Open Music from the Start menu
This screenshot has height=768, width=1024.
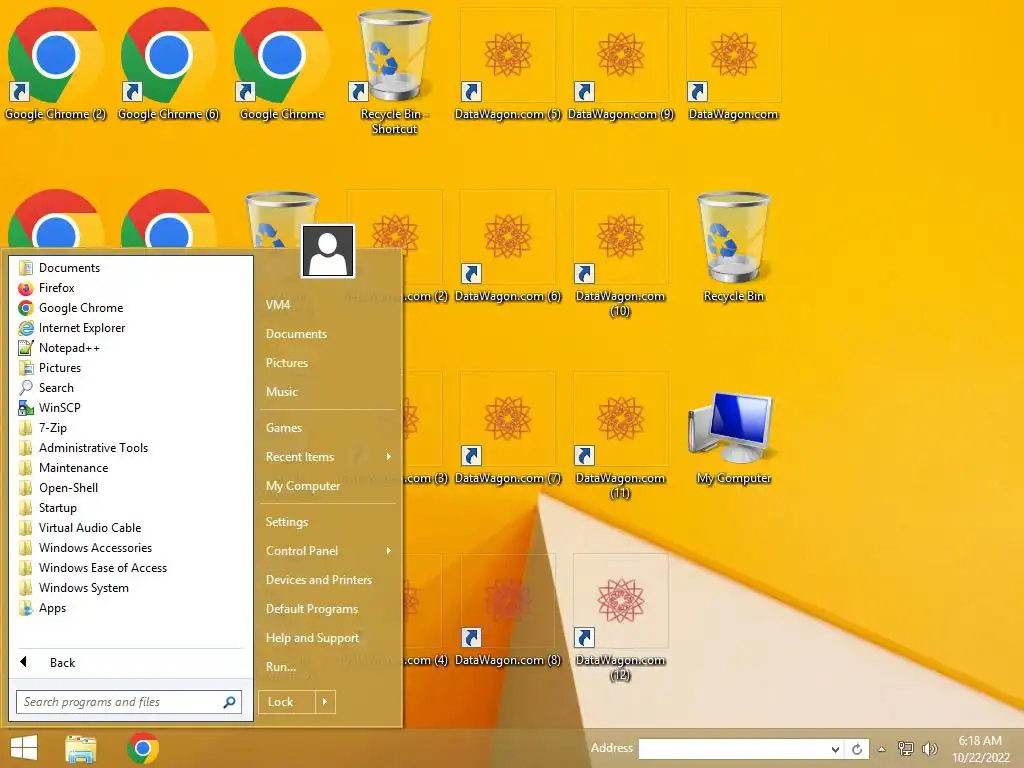[281, 392]
